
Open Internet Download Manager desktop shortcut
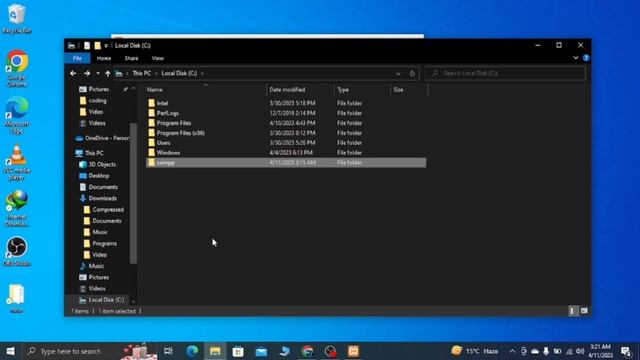pos(17,209)
